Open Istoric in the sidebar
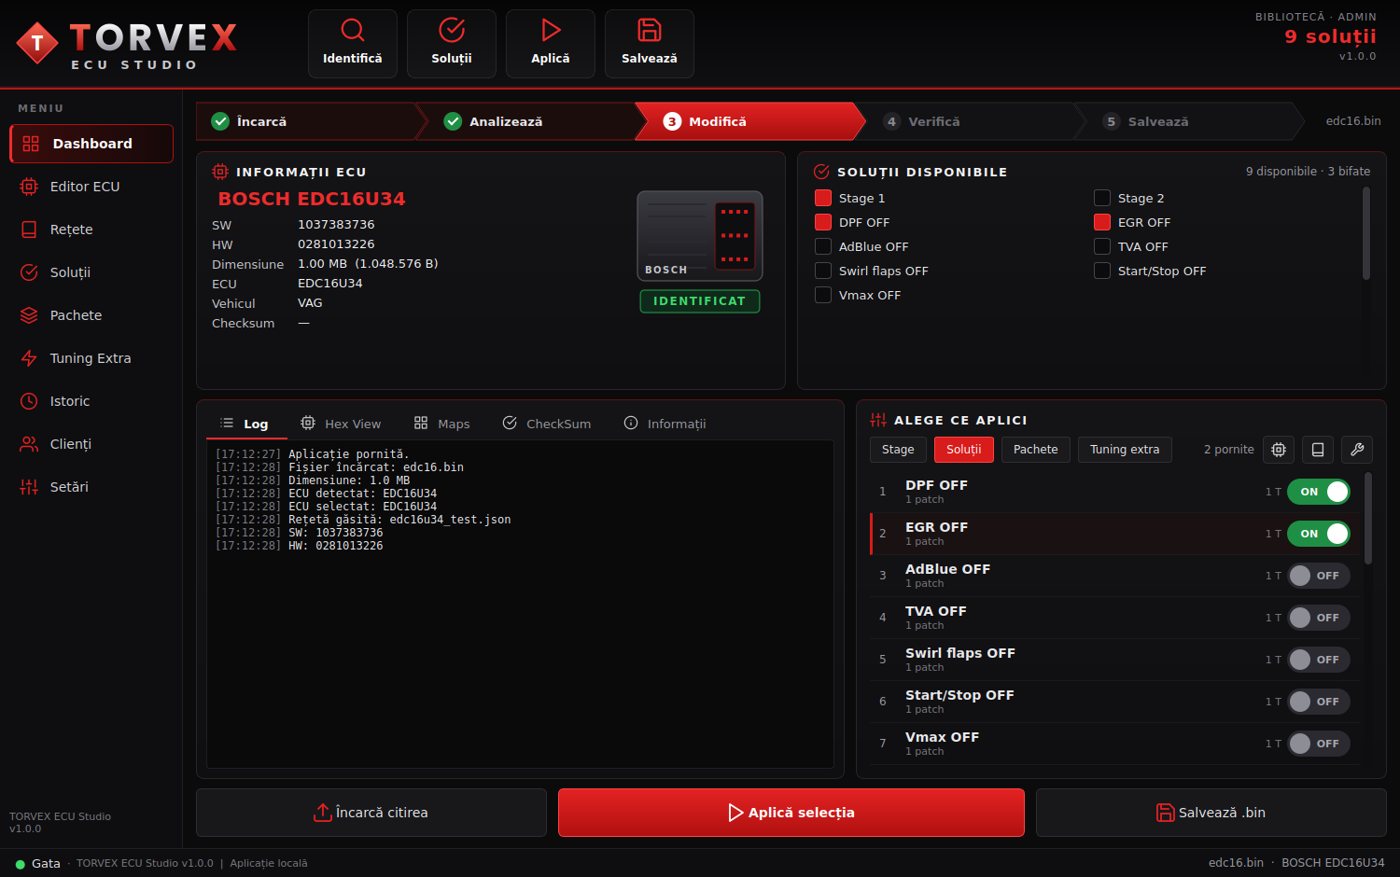 (x=91, y=401)
